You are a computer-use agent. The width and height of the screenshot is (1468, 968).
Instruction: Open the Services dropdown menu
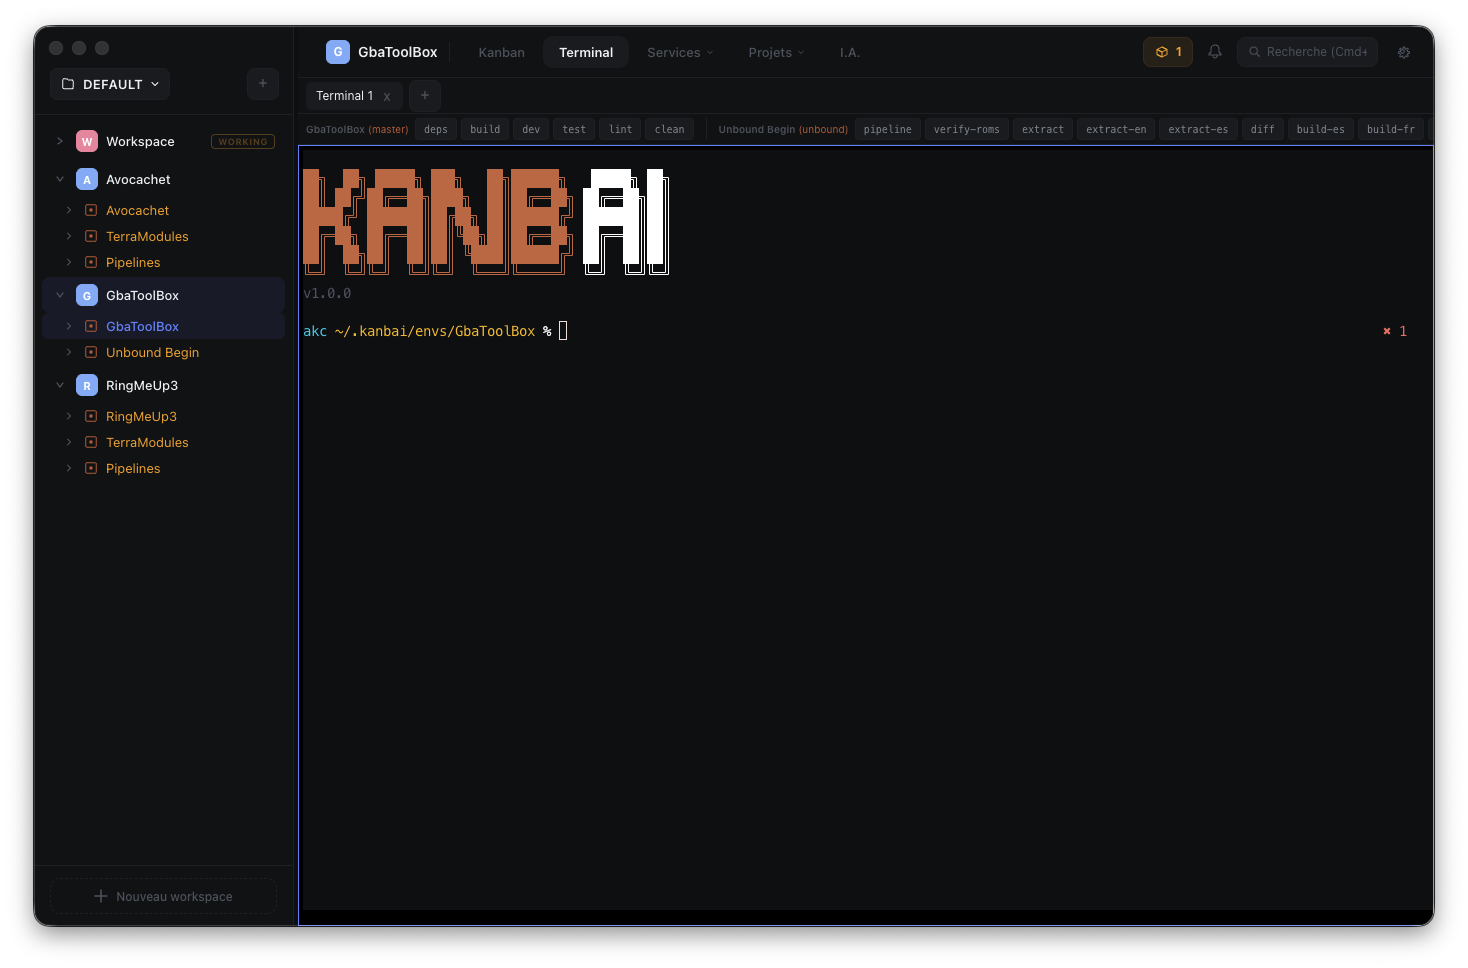click(680, 53)
